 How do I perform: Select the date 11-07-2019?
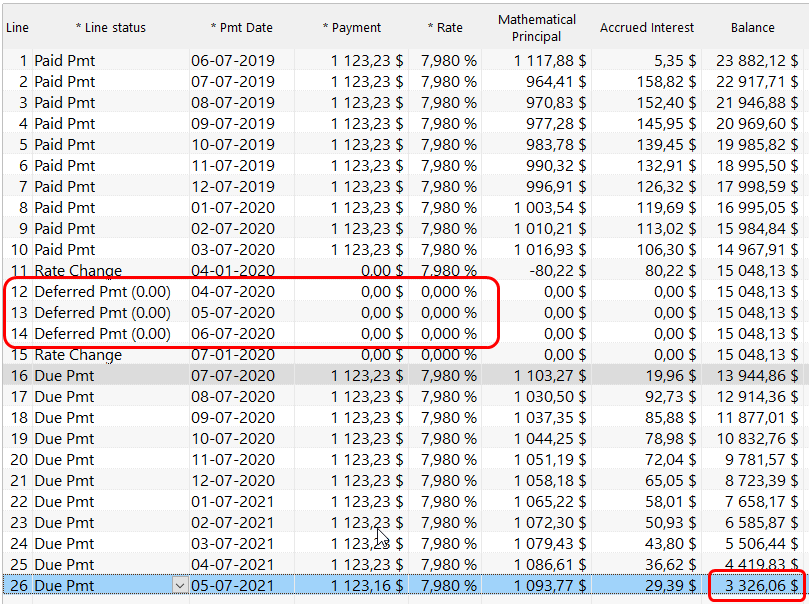(233, 166)
